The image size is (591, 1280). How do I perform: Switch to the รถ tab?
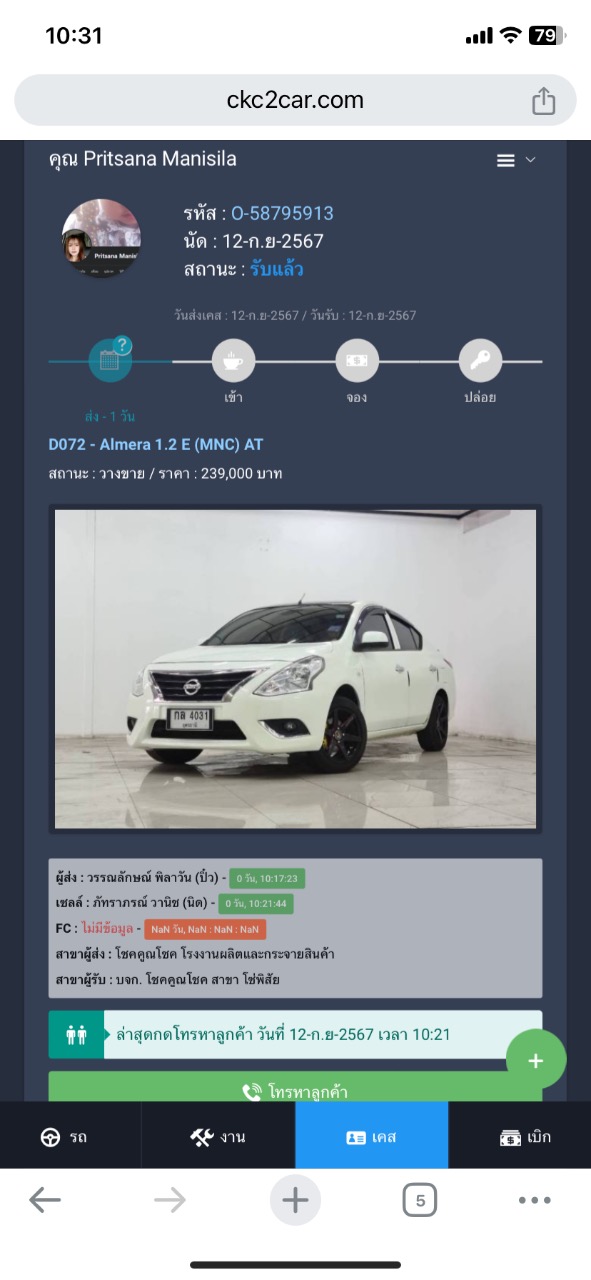click(70, 1136)
